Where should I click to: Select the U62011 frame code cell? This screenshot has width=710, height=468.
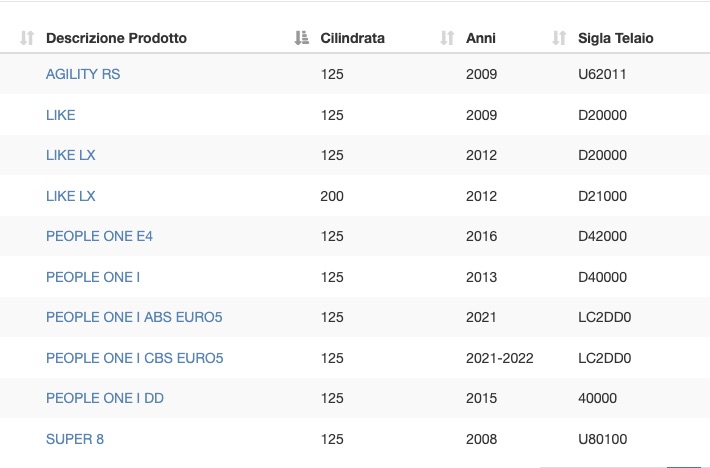(x=602, y=74)
